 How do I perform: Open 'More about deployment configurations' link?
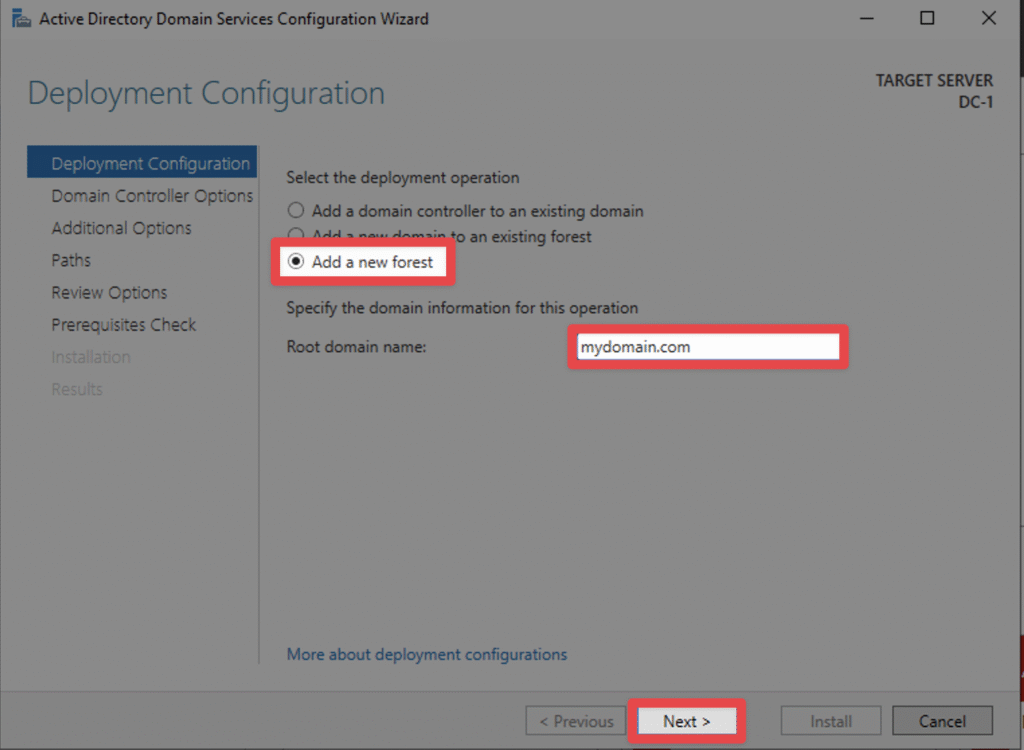(427, 654)
